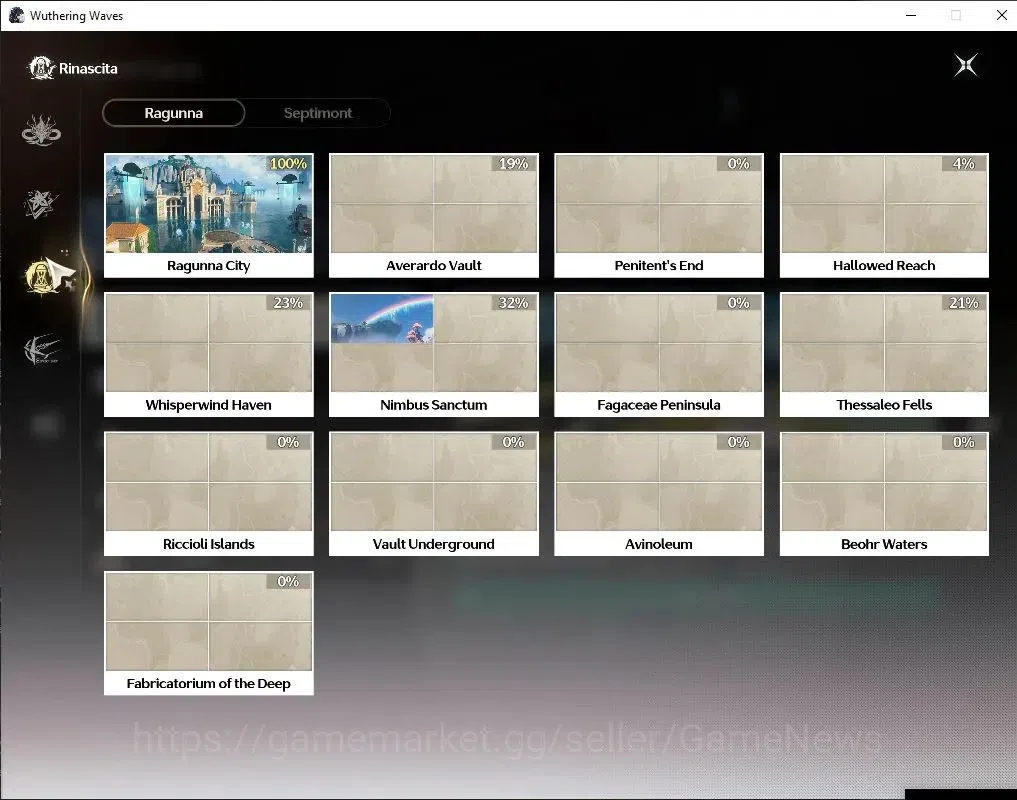Switch to the Ragunna tab

(x=173, y=113)
